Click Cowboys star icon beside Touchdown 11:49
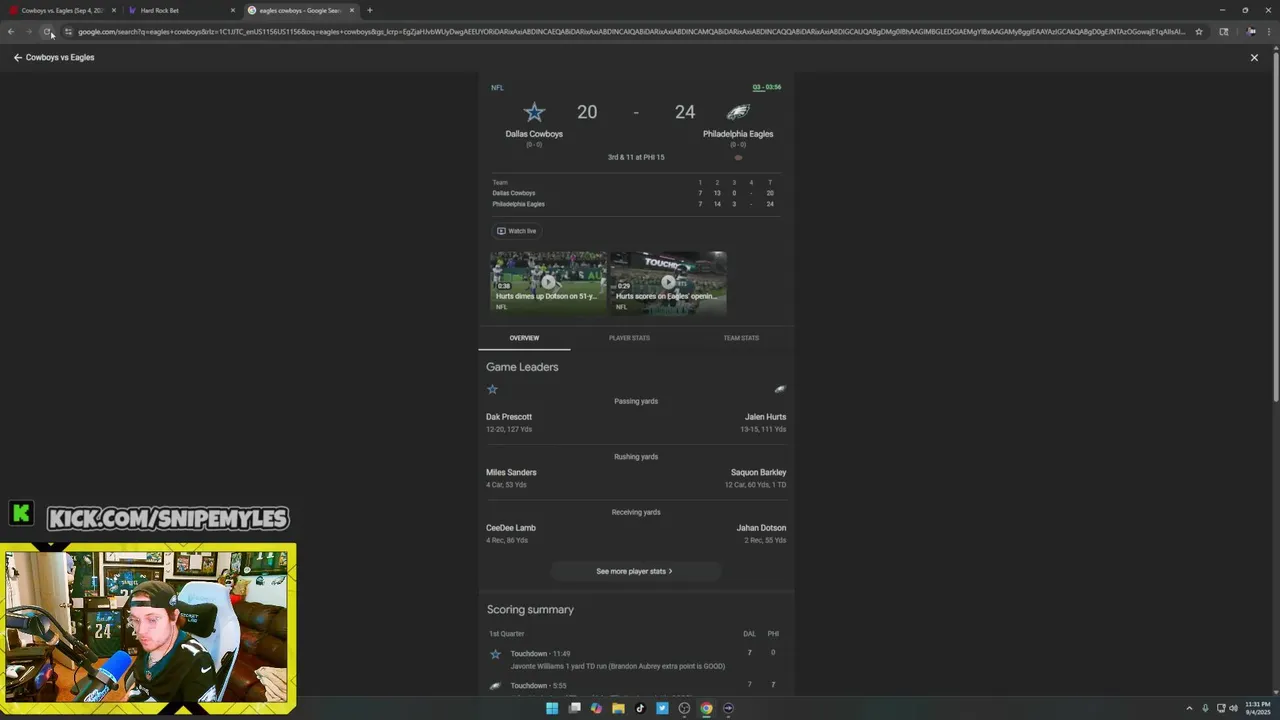 pyautogui.click(x=495, y=654)
